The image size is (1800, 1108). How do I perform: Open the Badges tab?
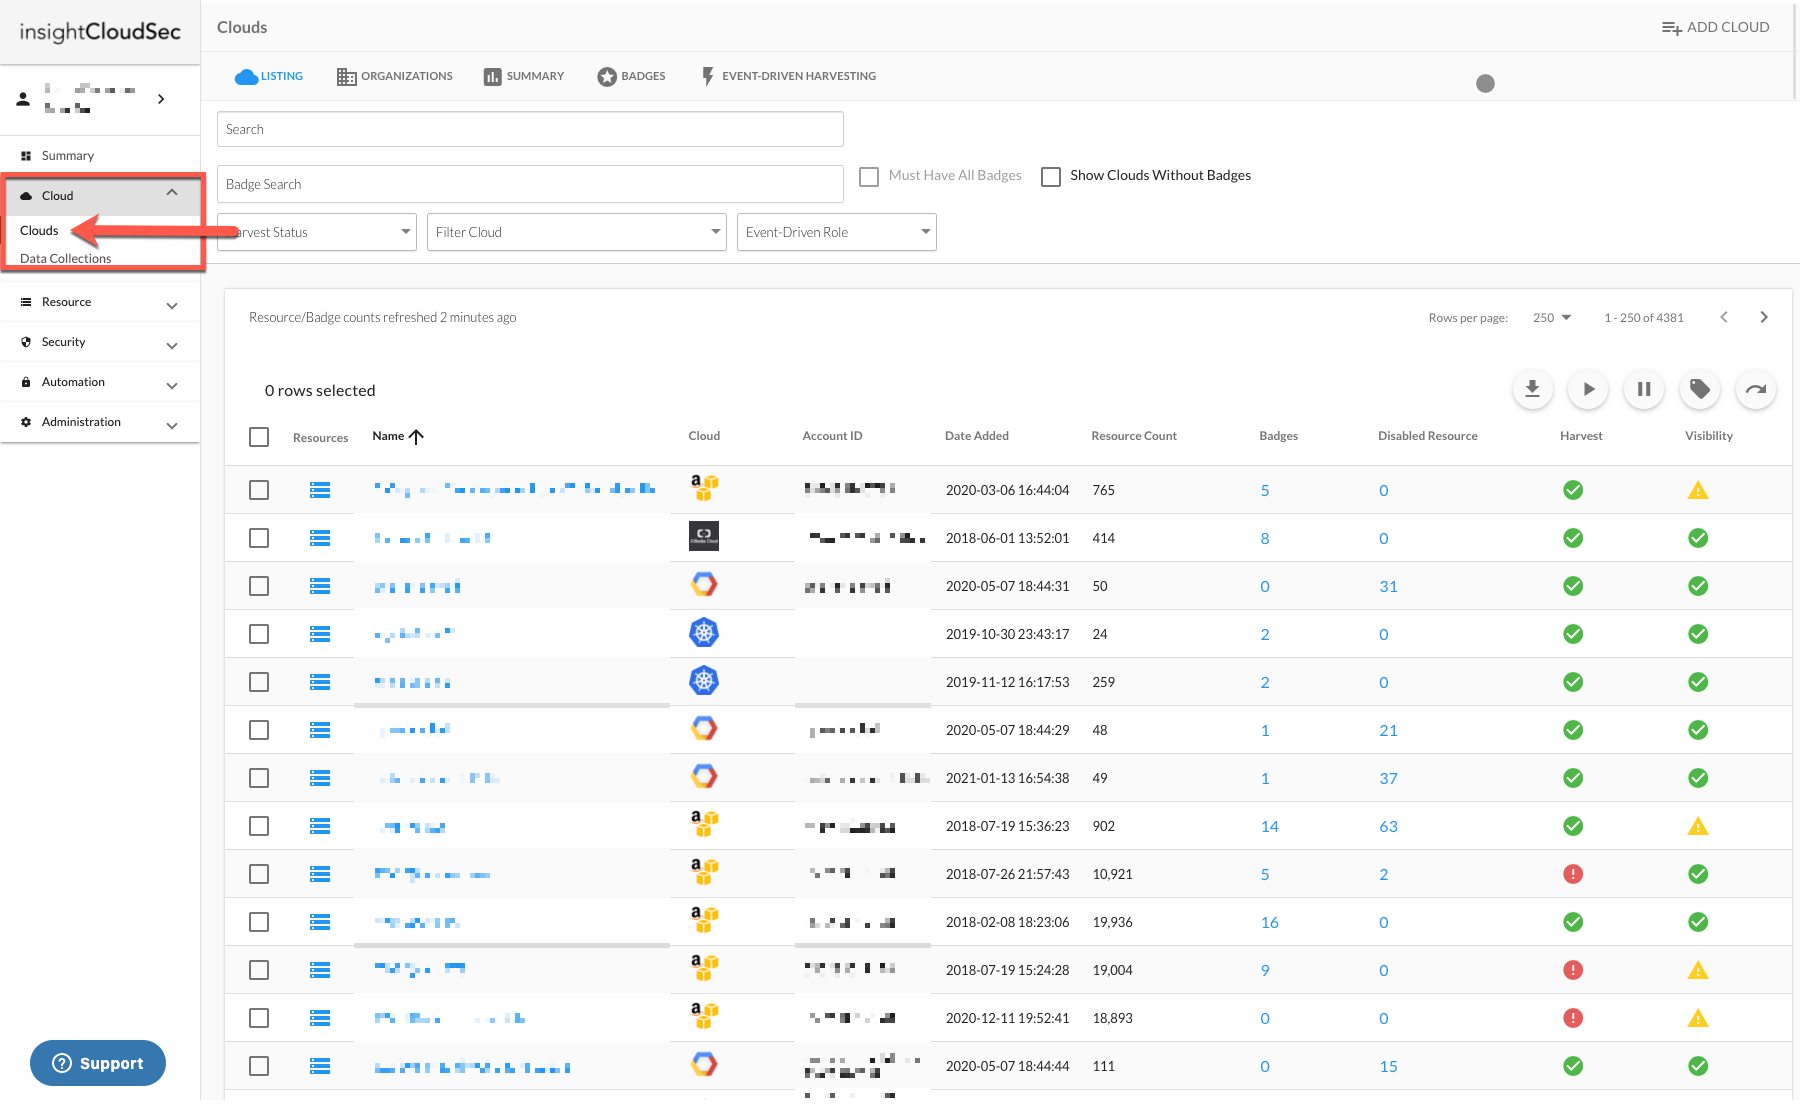(x=631, y=76)
